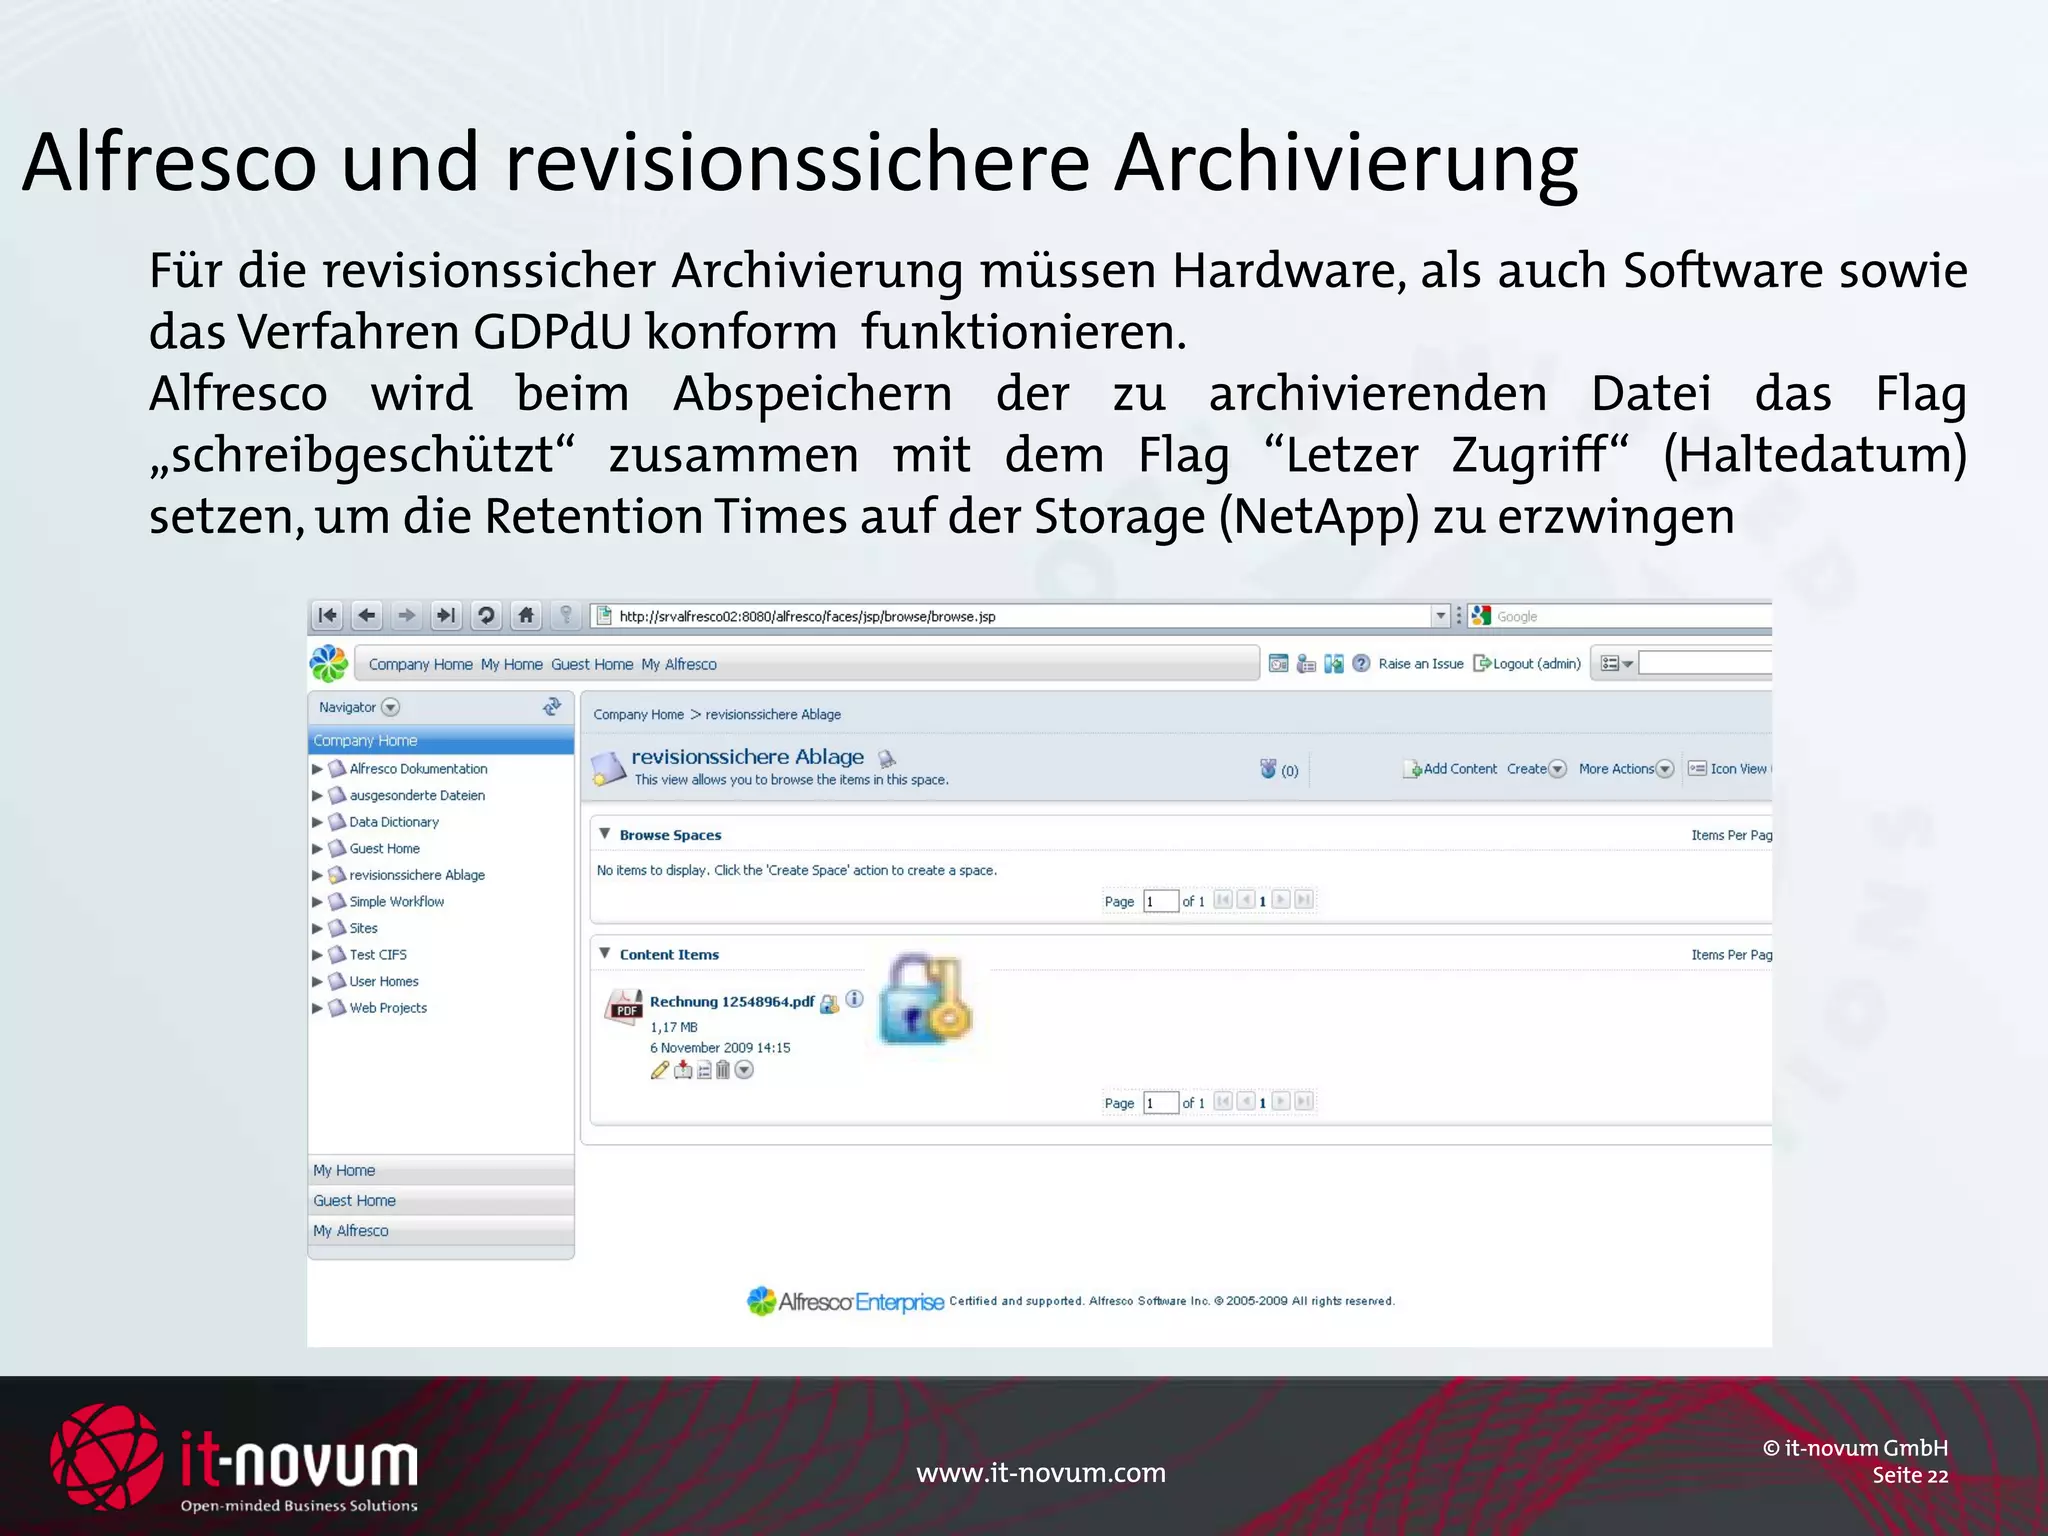Switch to the Icon View mode
The width and height of the screenshot is (2048, 1536).
point(1729,769)
